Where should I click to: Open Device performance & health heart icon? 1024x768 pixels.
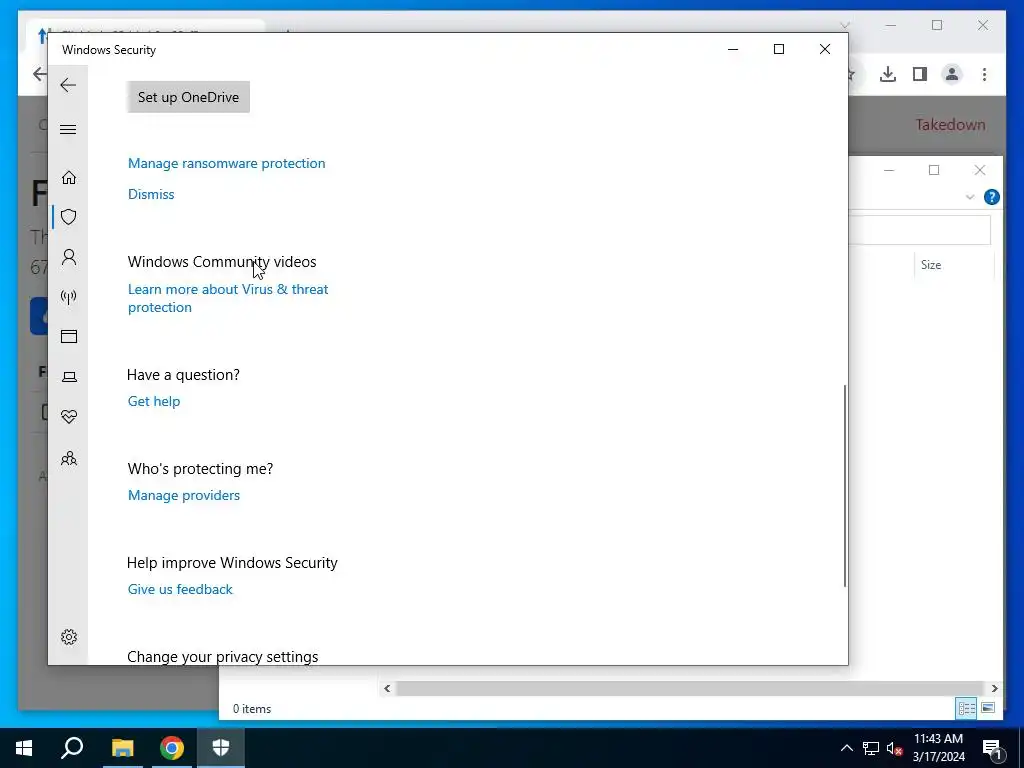69,417
